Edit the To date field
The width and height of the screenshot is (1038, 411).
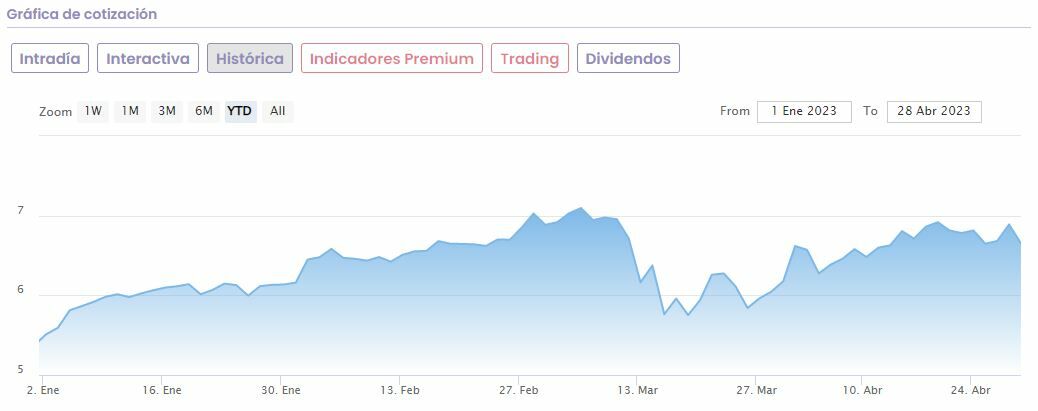click(x=934, y=111)
